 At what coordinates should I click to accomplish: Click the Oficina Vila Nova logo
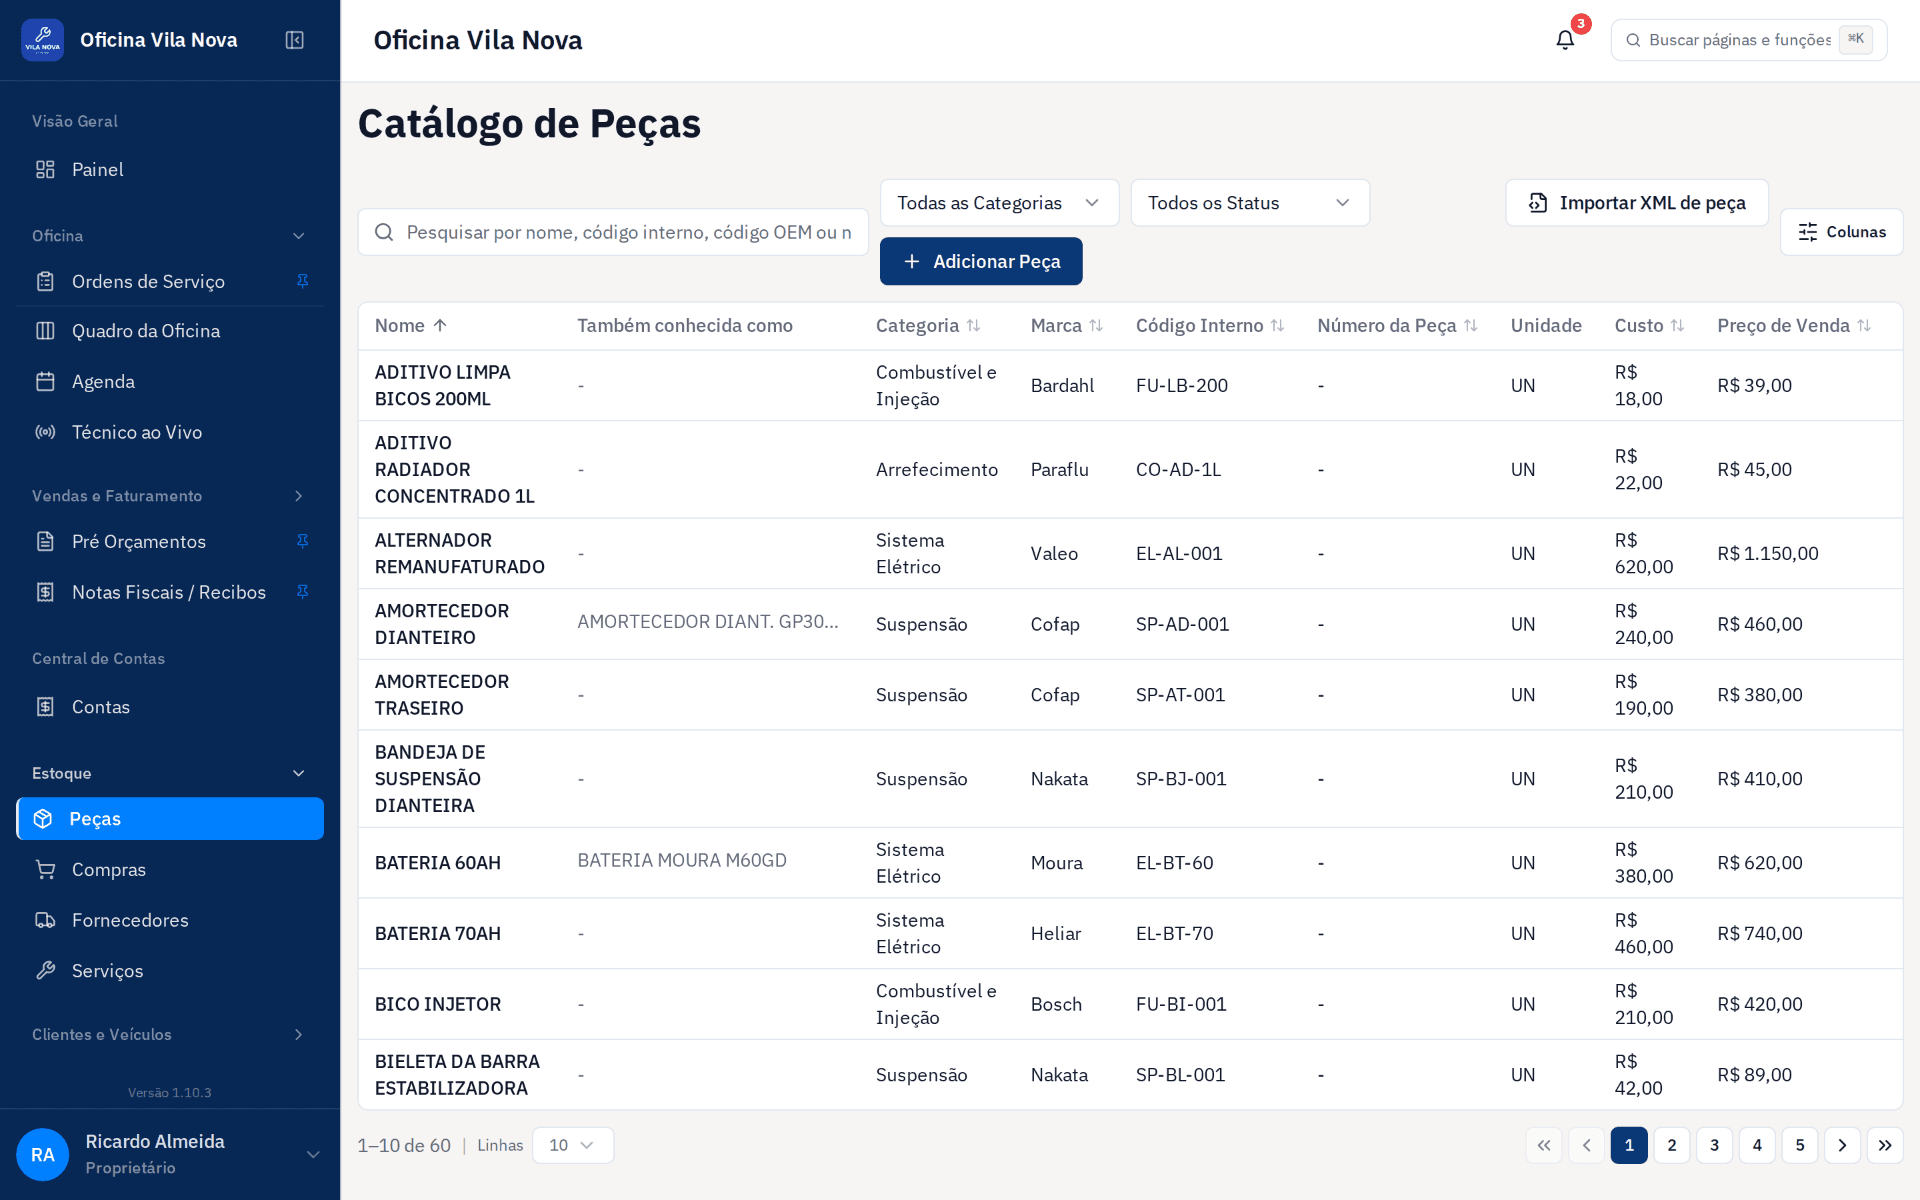point(43,40)
